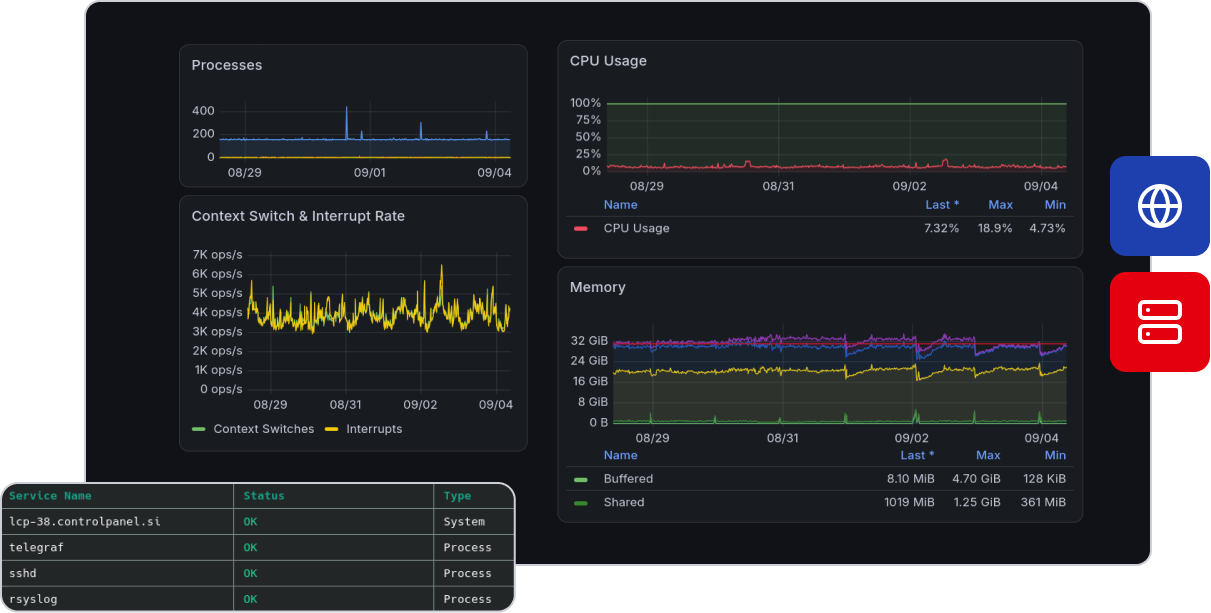This screenshot has width=1211, height=613.
Task: Select the Shared series name in the Memory legend
Action: 624,502
